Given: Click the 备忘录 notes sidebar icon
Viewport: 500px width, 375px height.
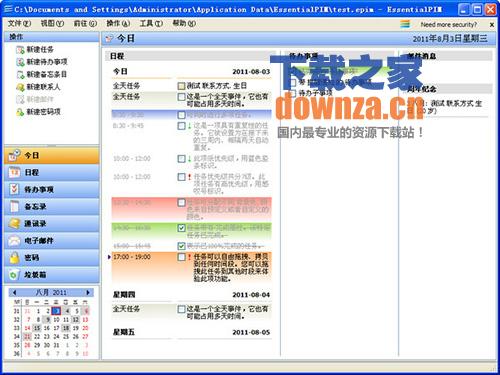Looking at the screenshot, I should point(14,206).
